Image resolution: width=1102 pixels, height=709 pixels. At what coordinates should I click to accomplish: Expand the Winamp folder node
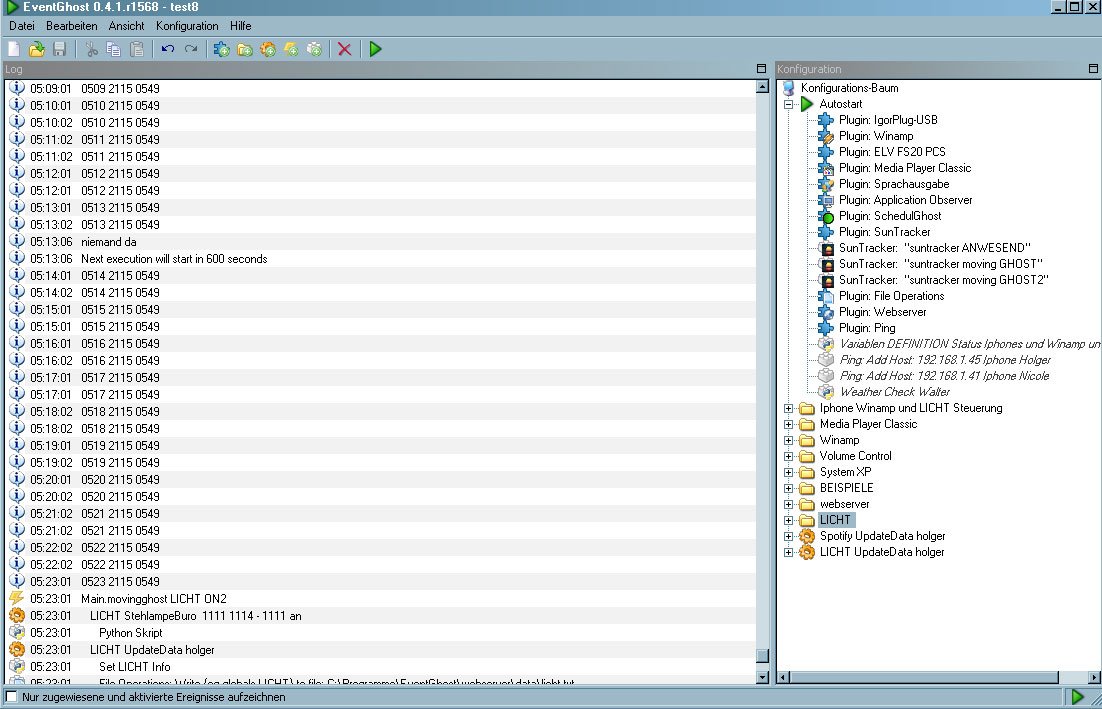click(789, 441)
